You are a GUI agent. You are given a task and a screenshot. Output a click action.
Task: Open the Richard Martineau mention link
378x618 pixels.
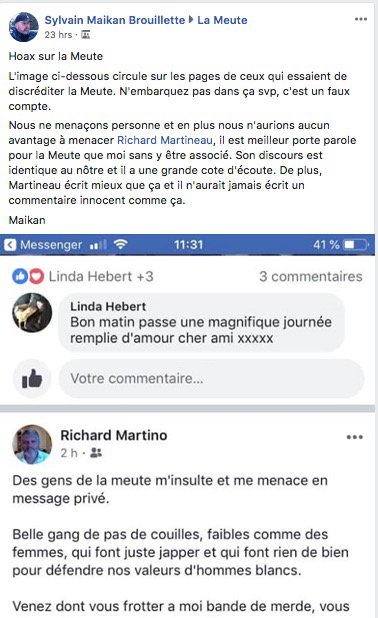coord(165,140)
